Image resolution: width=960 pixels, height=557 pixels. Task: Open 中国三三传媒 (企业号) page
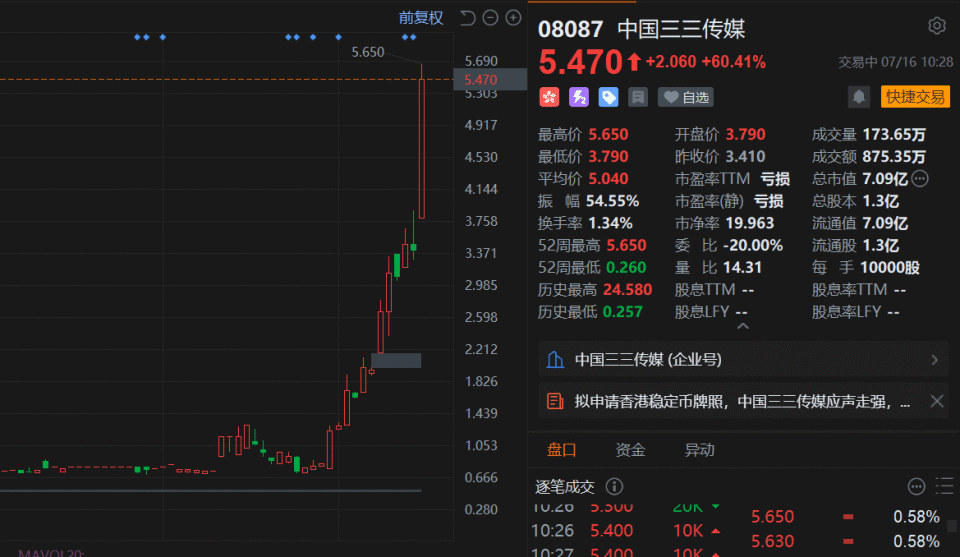(x=743, y=359)
